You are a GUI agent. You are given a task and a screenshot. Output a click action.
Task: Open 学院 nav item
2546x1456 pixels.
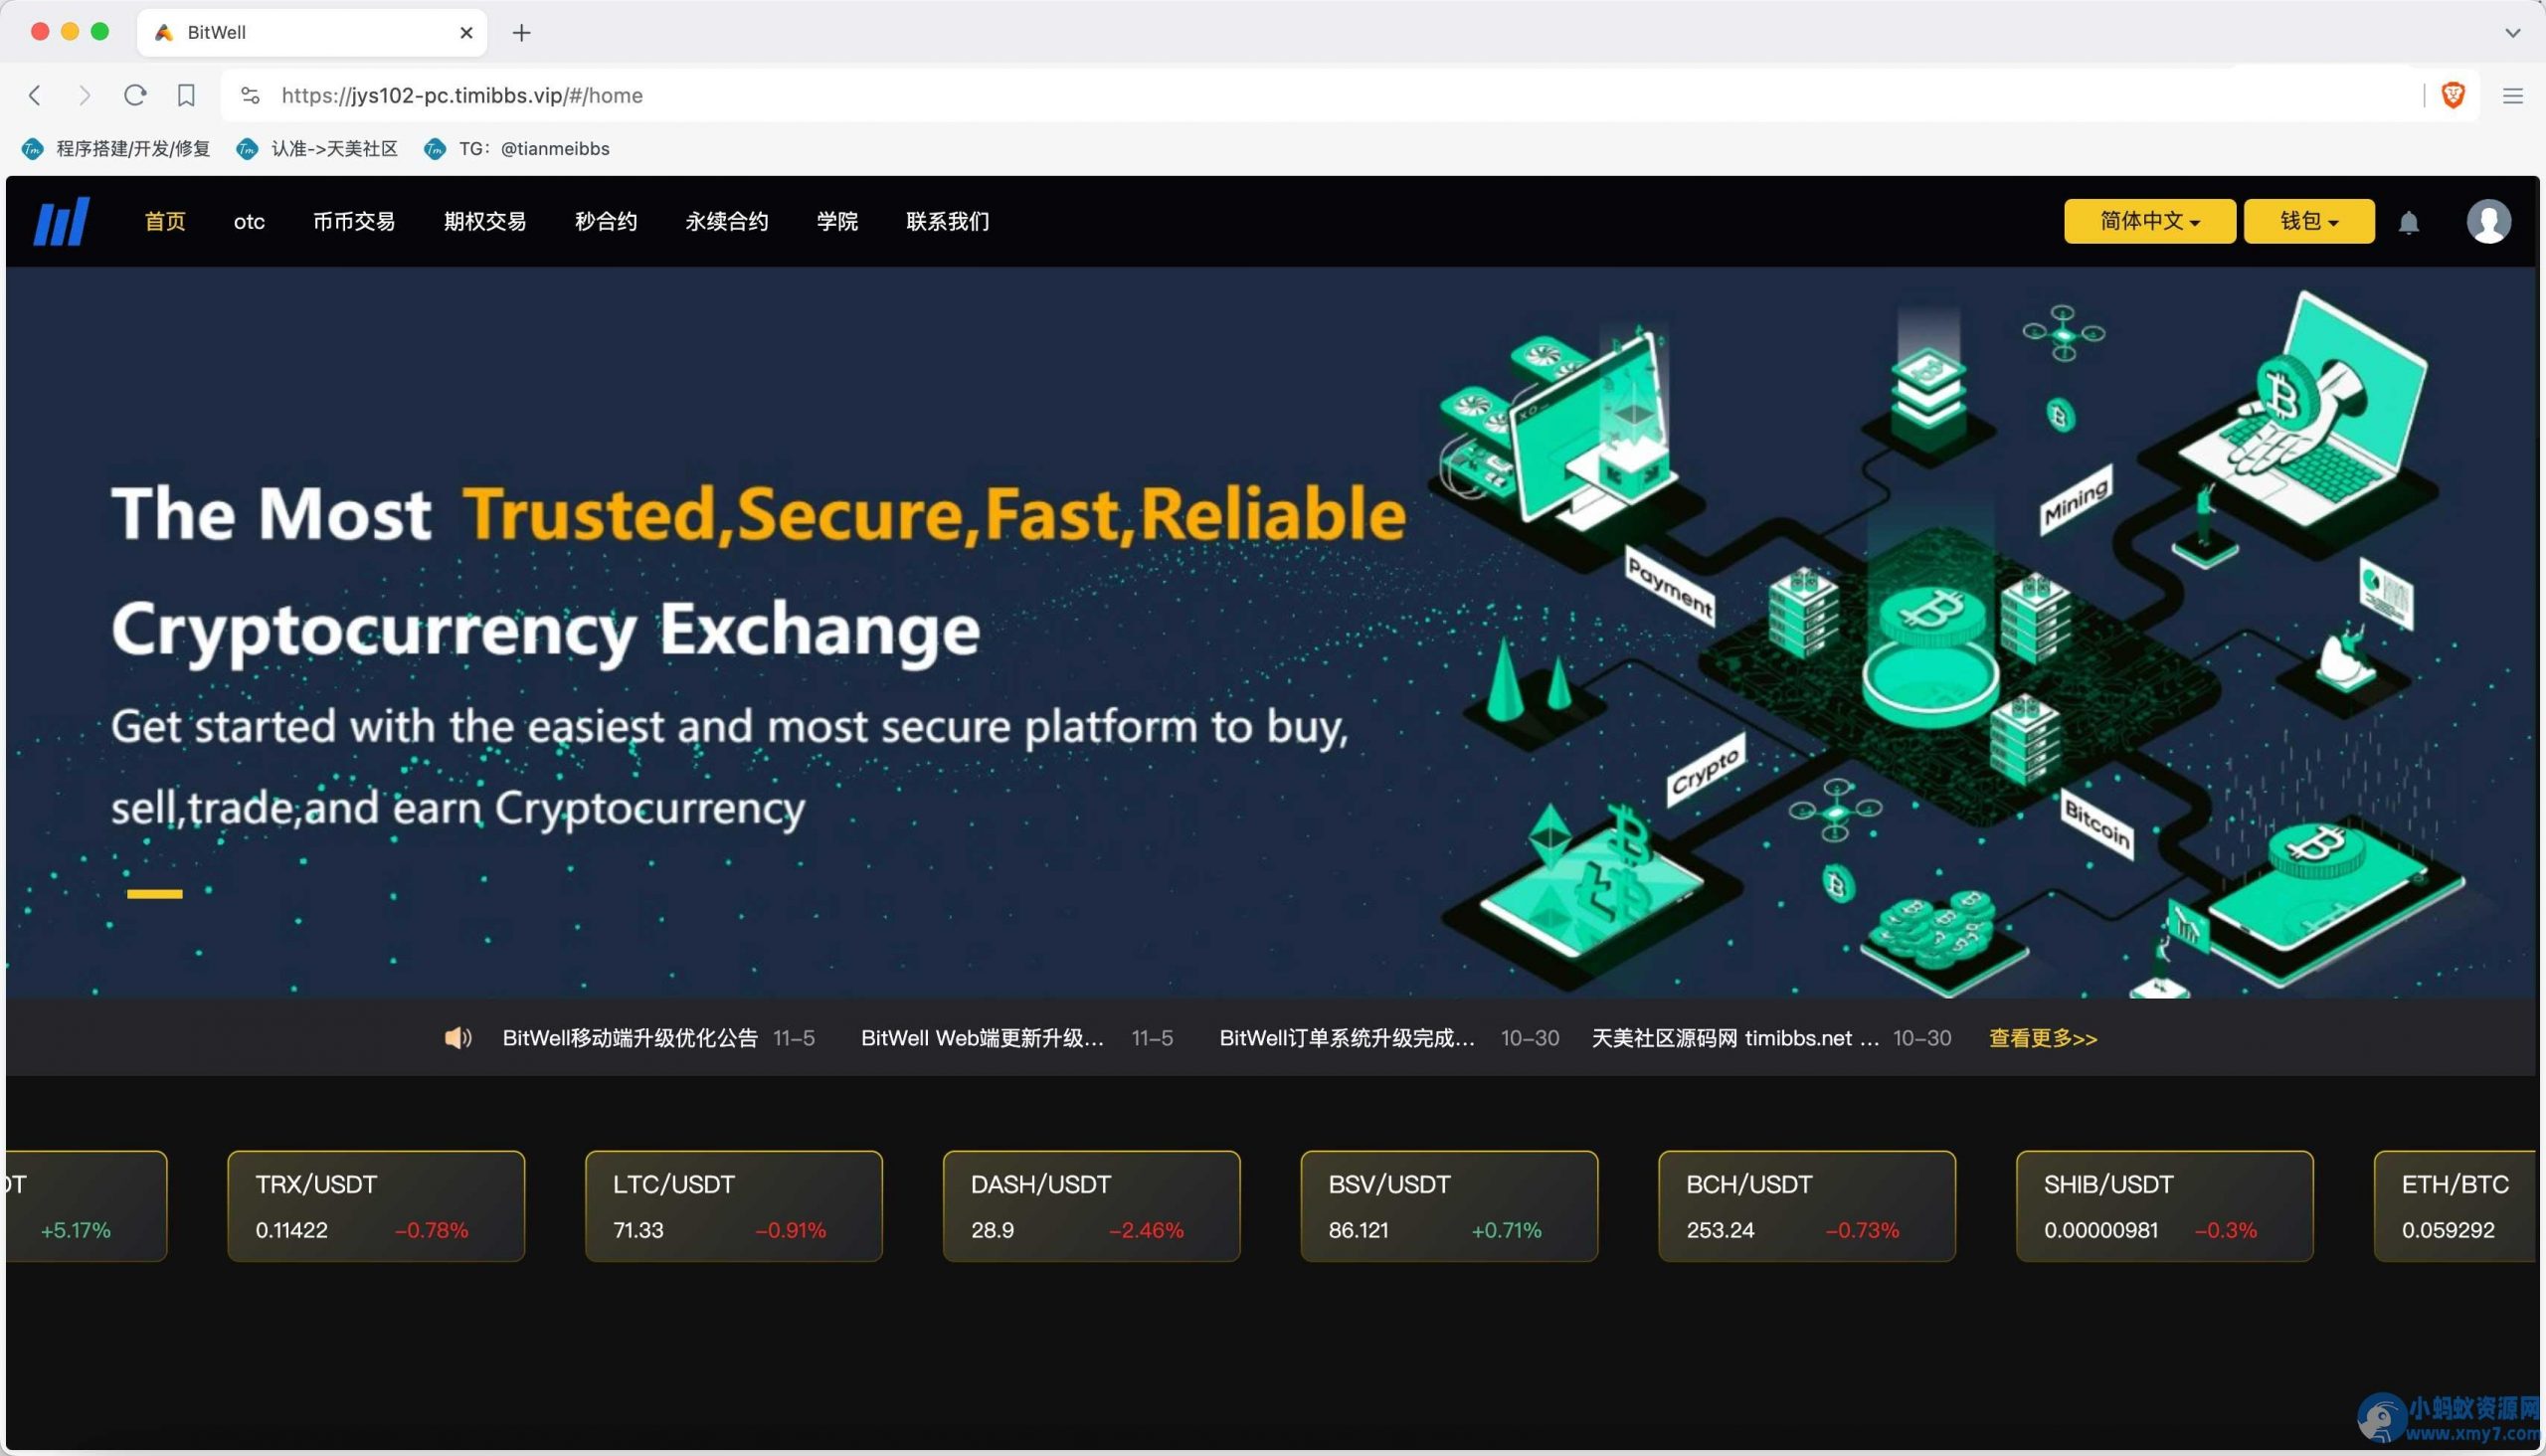[837, 221]
